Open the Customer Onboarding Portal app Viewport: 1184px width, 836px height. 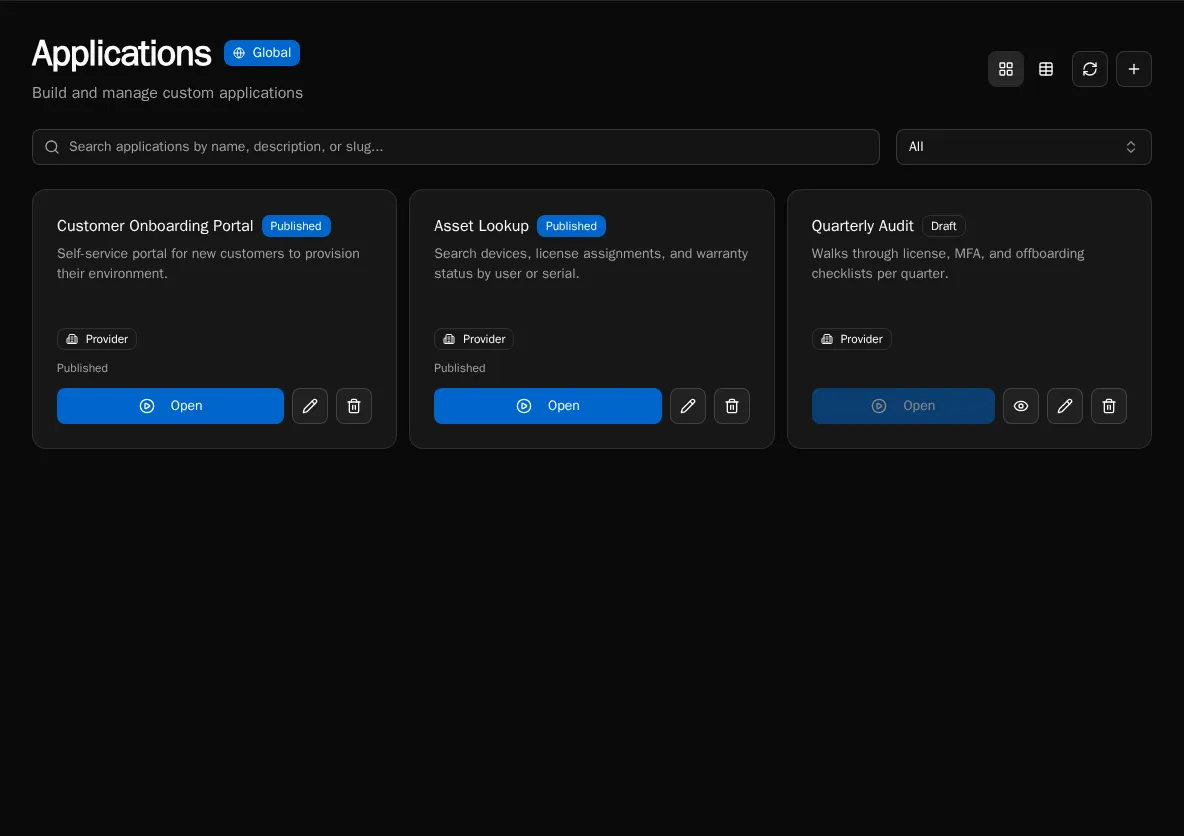pos(170,406)
